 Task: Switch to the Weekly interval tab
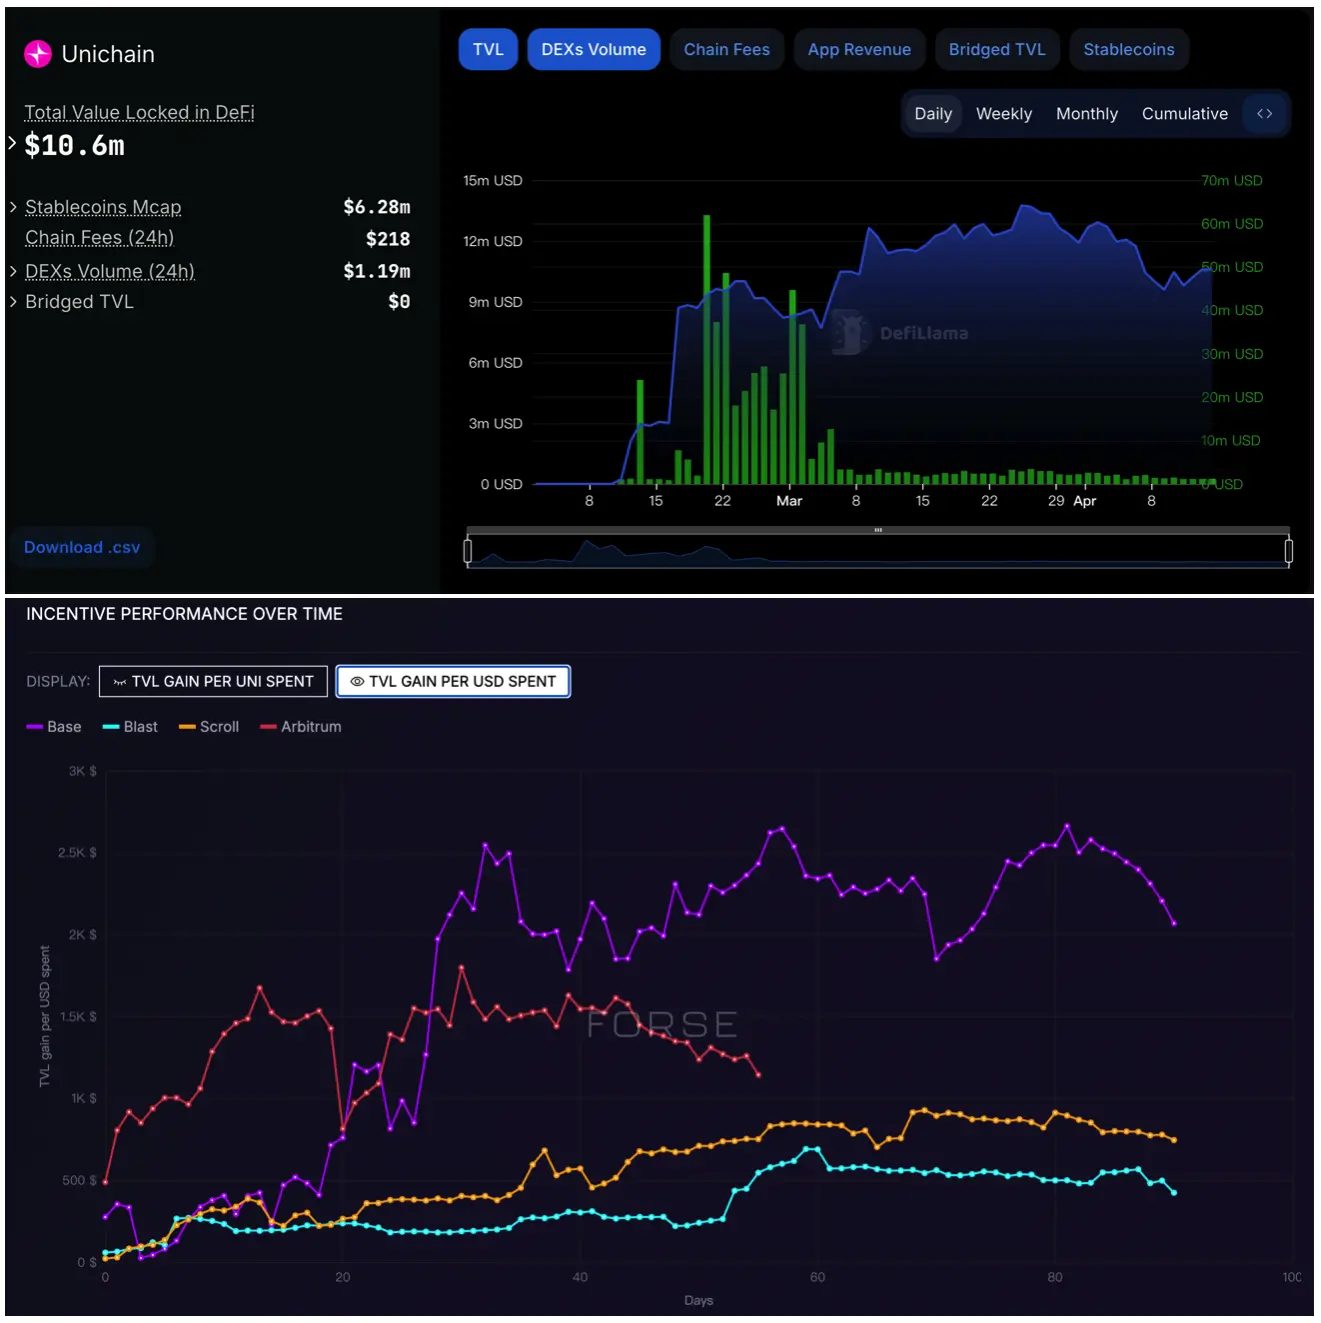point(1003,114)
